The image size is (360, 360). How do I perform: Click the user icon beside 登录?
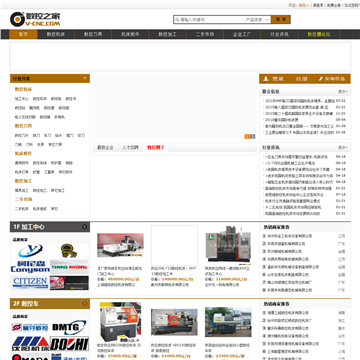click(x=266, y=79)
